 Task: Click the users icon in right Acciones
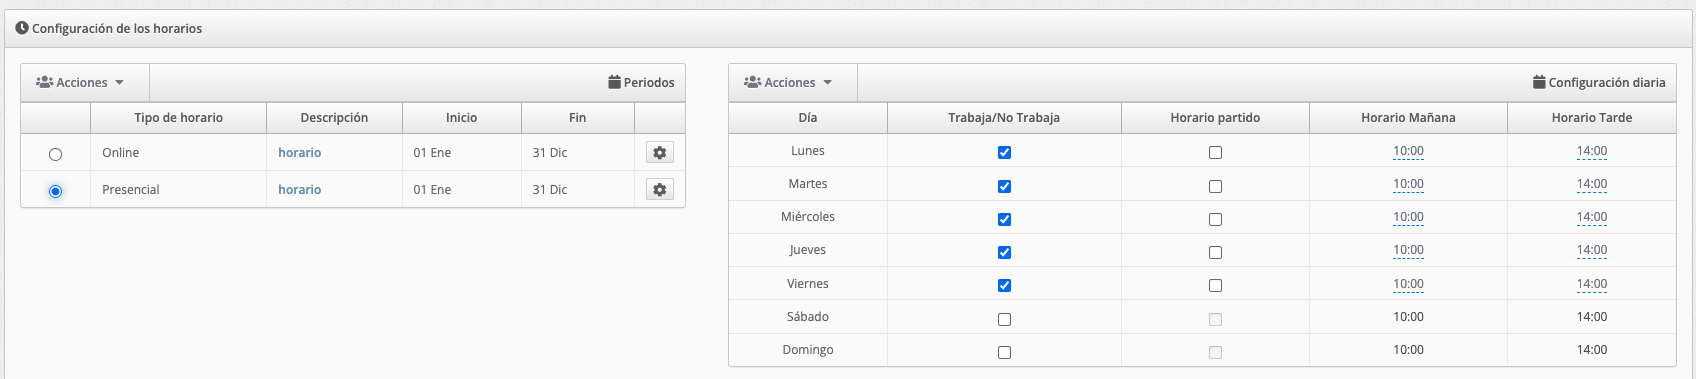(752, 82)
